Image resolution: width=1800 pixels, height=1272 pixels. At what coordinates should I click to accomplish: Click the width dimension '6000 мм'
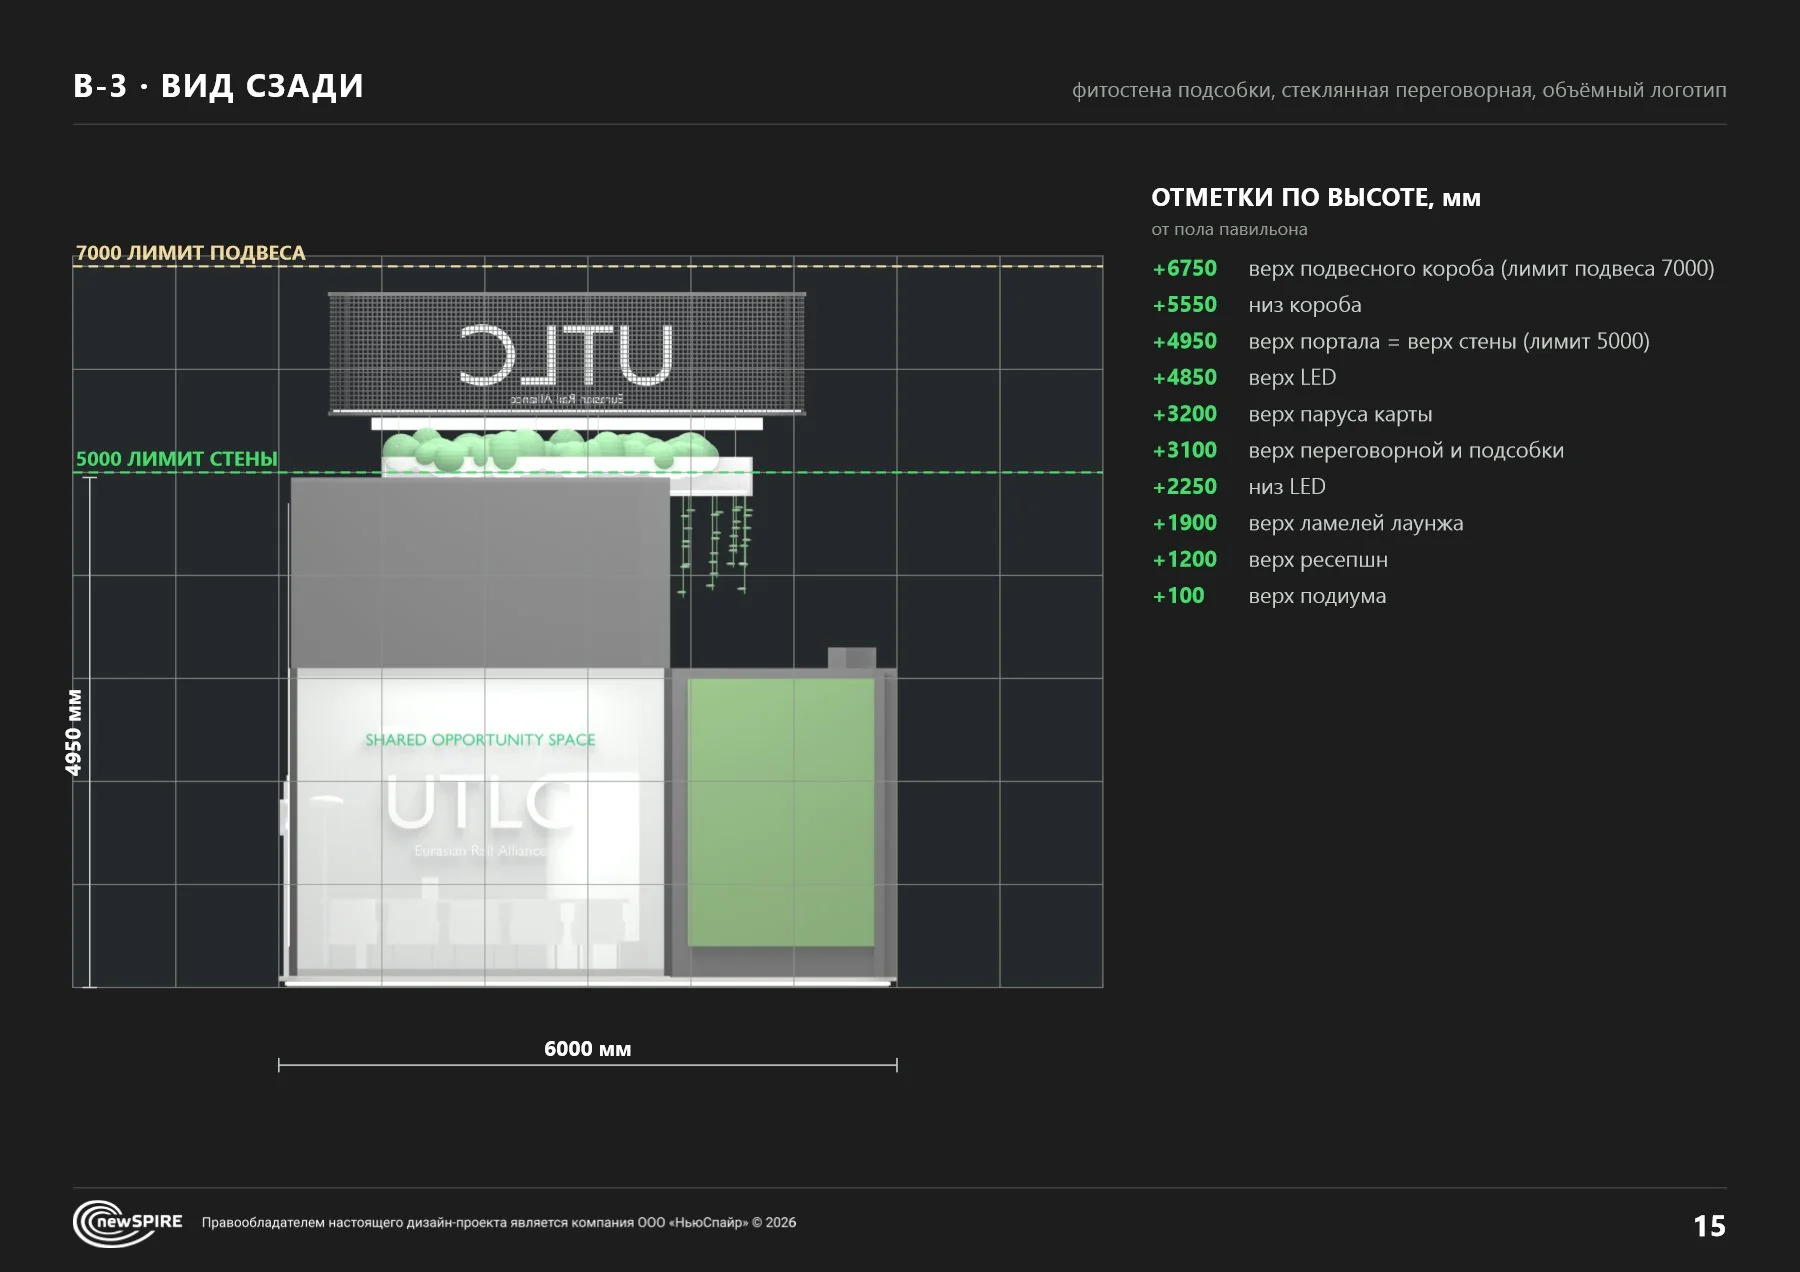(x=588, y=1049)
